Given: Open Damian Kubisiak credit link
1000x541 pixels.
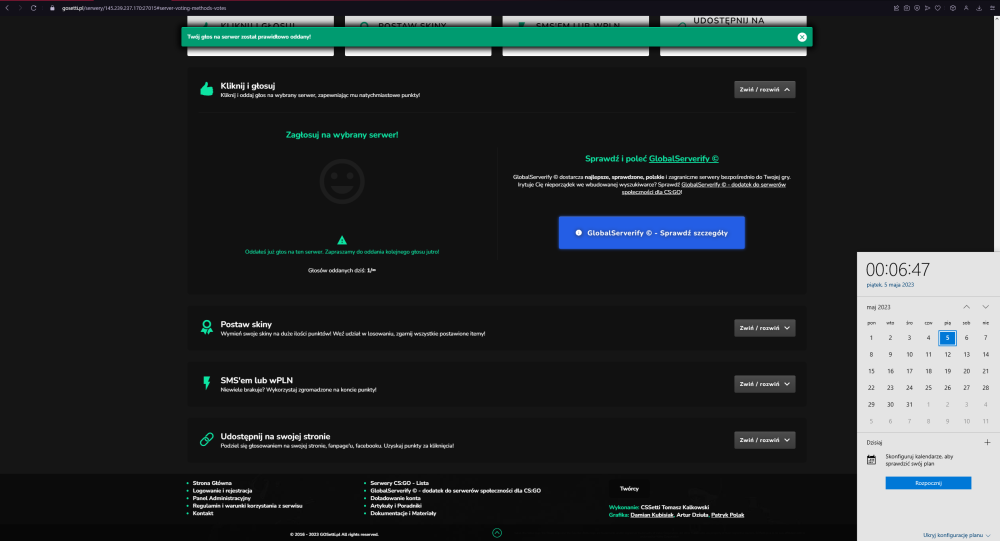Looking at the screenshot, I should click(x=652, y=515).
